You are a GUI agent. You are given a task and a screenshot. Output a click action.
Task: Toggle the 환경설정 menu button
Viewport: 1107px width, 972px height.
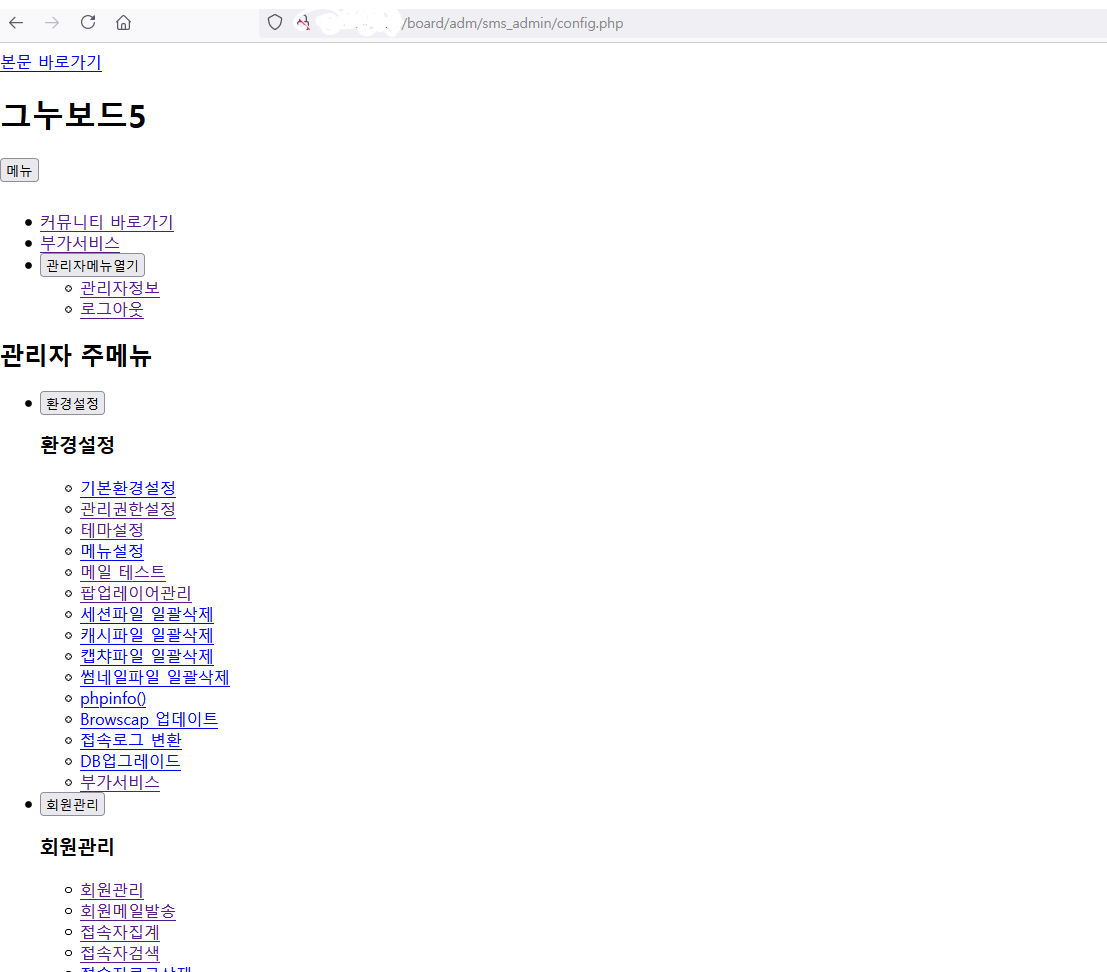(72, 404)
